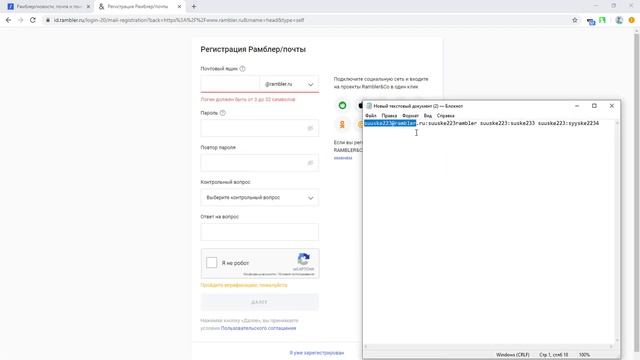Open the Справка menu in Notepad
The height and width of the screenshot is (360, 640).
[445, 116]
